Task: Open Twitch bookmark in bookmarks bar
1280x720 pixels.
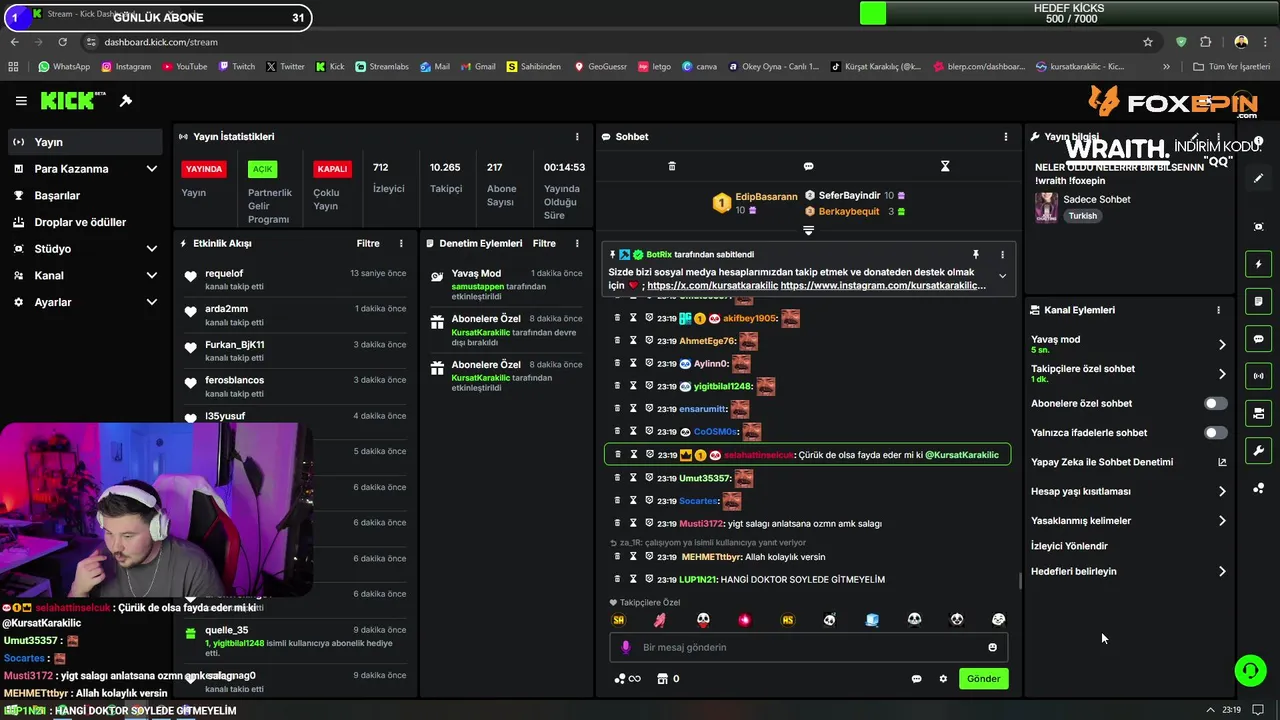Action: [236, 67]
